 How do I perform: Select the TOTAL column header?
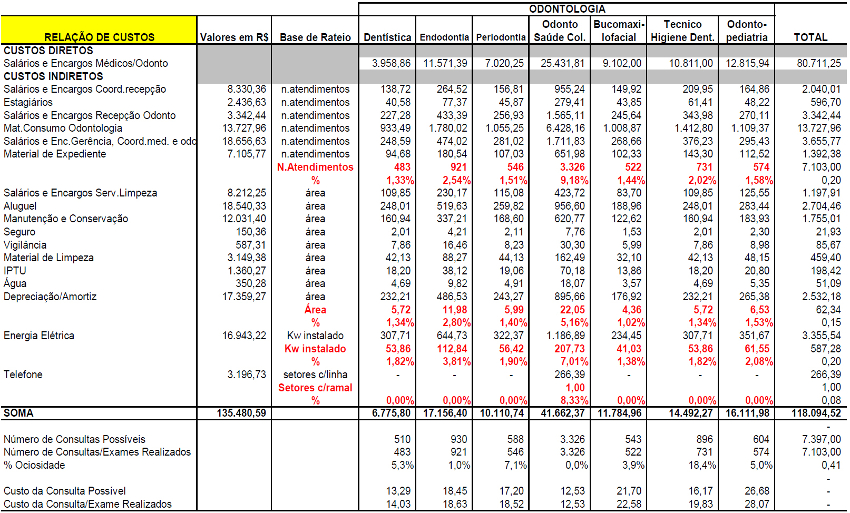pyautogui.click(x=809, y=37)
